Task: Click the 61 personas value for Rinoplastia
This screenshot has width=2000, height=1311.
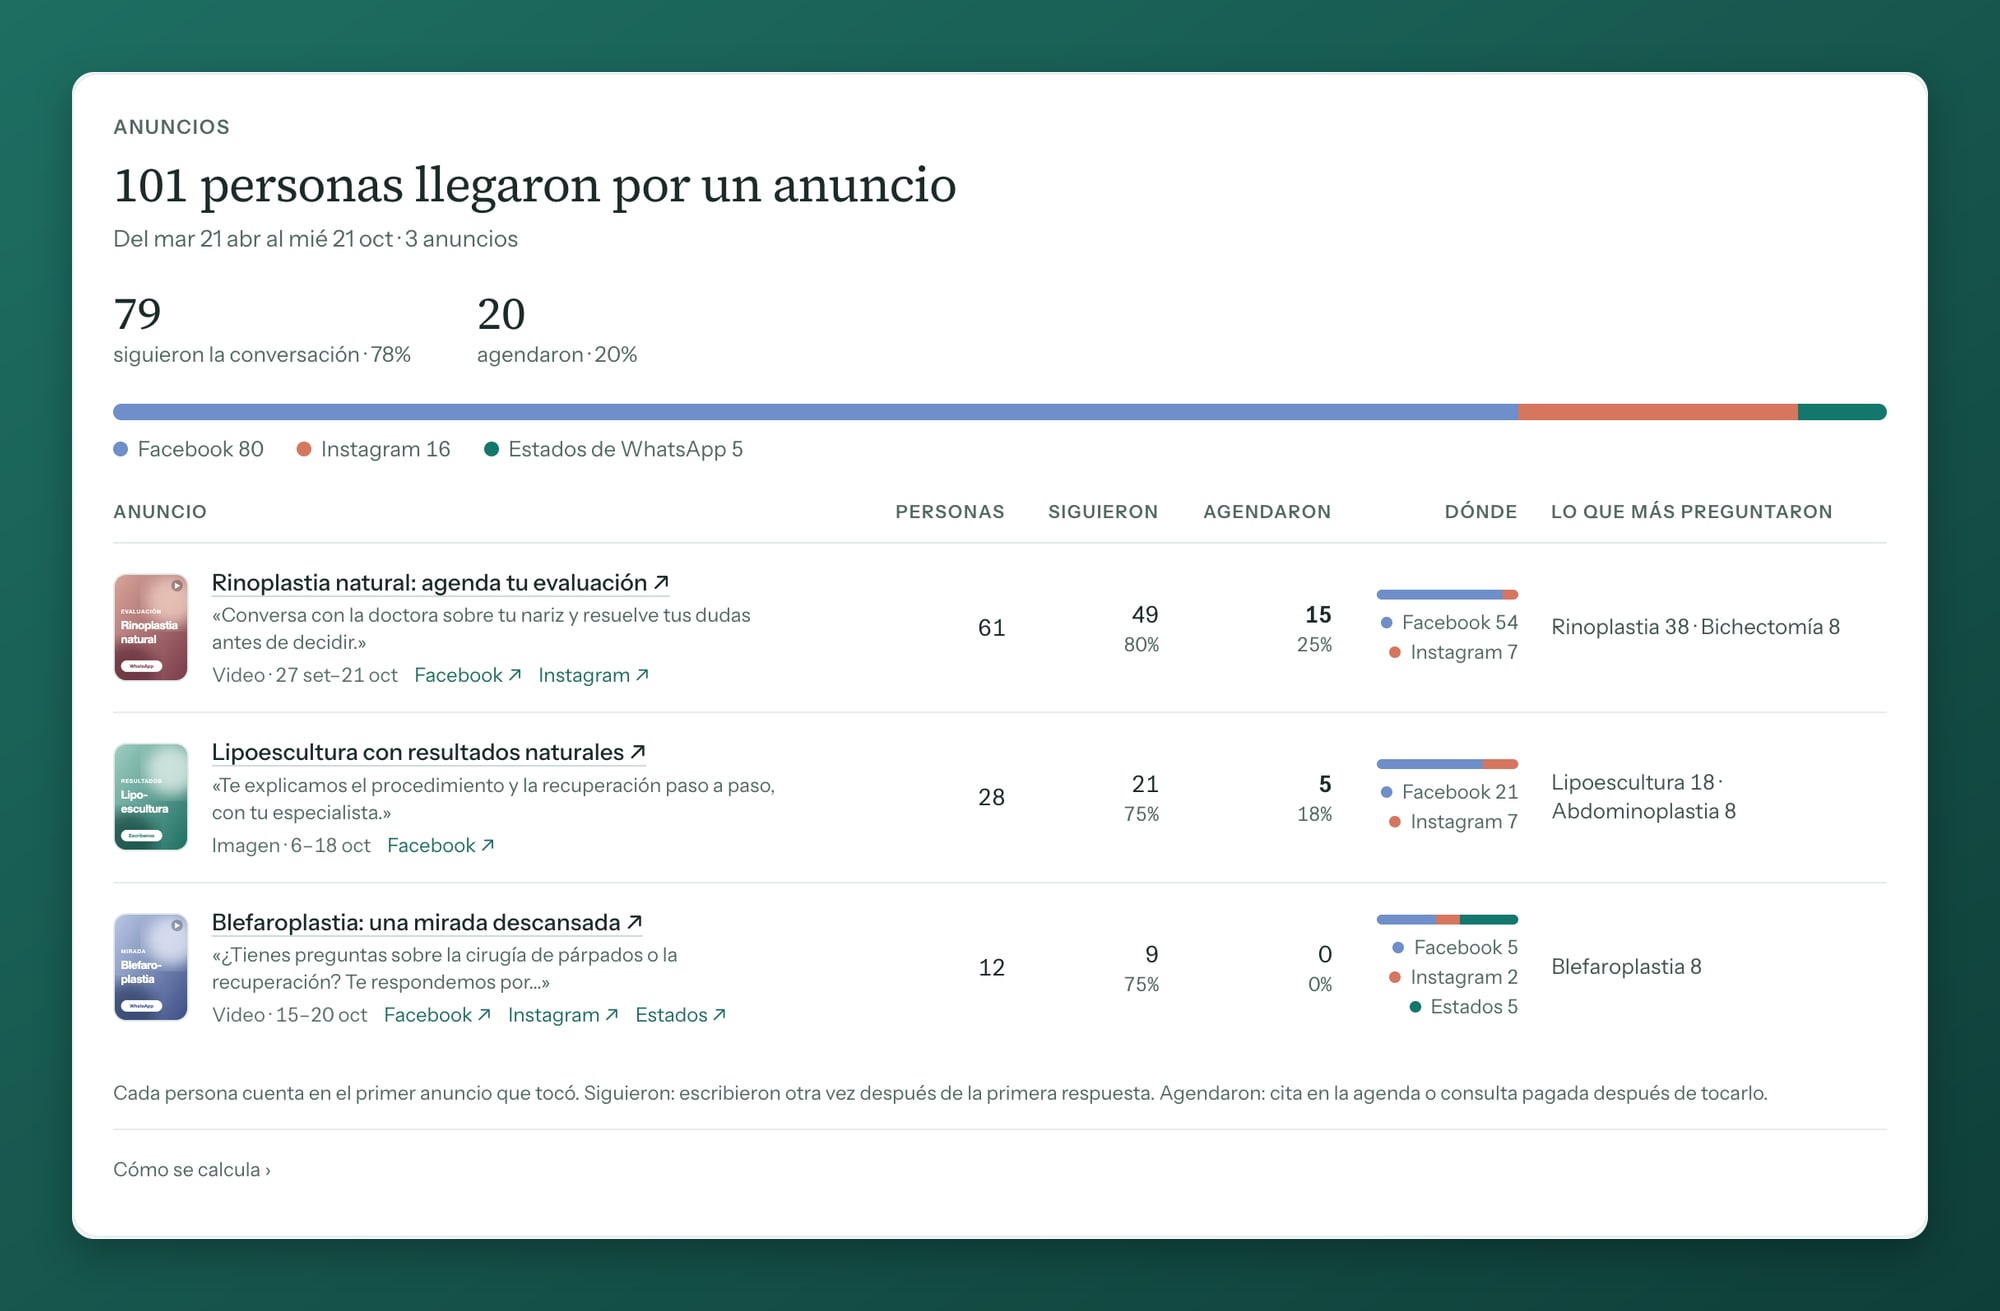Action: [x=991, y=628]
